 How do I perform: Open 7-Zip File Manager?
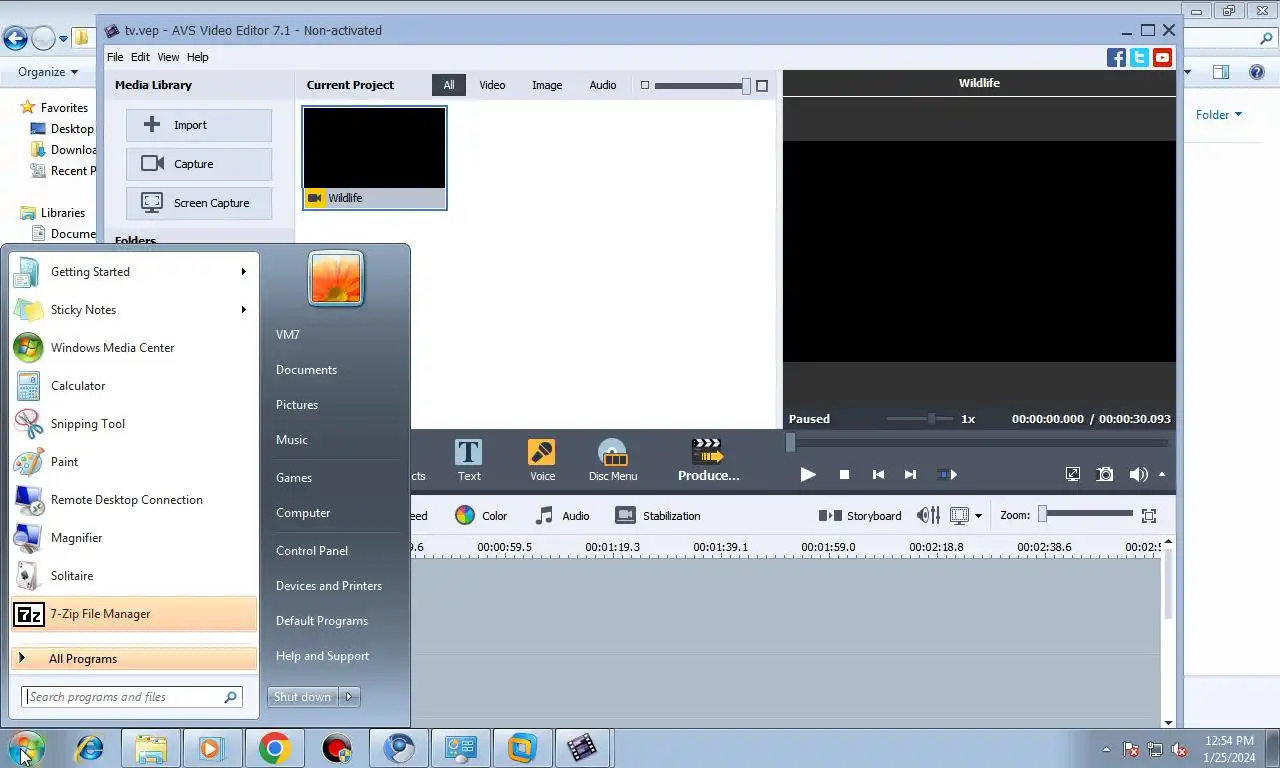point(134,614)
